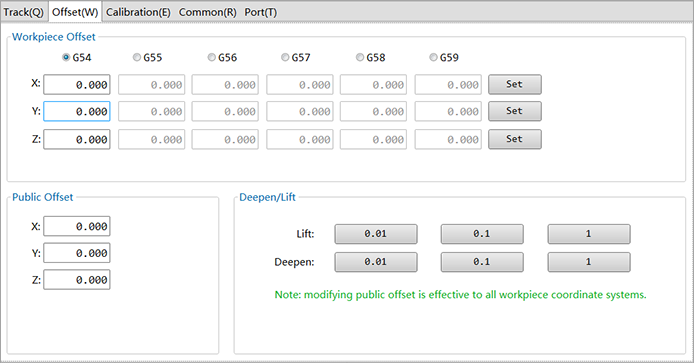Click the G55 Z offset field
The image size is (694, 363).
pos(151,139)
